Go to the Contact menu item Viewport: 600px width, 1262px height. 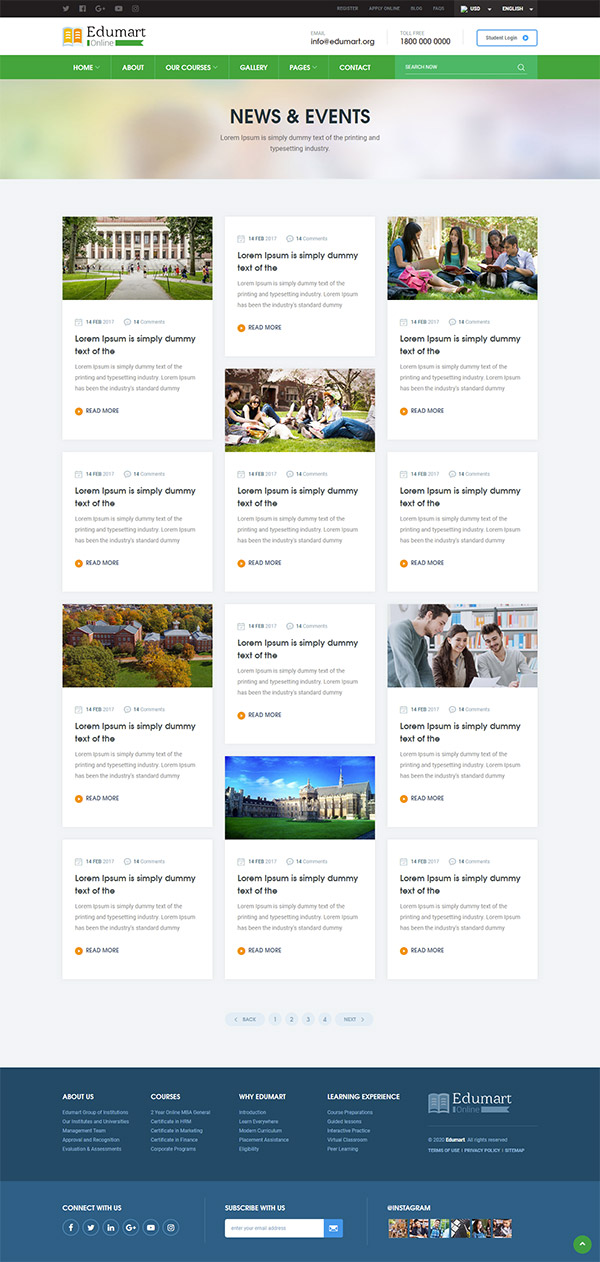355,68
